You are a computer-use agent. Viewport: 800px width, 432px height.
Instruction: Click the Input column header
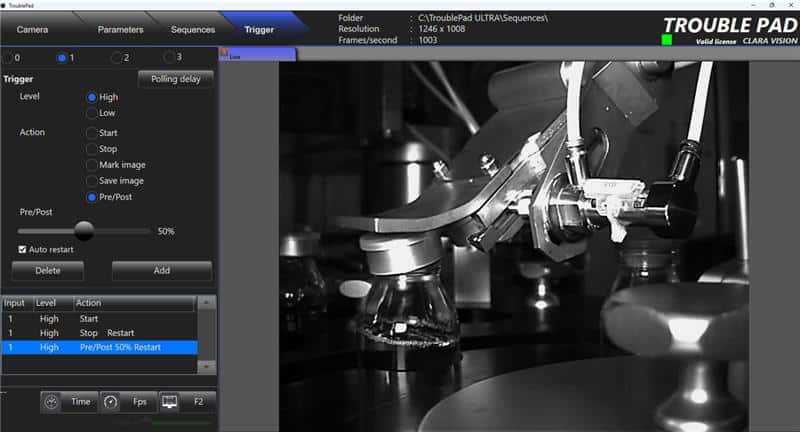tap(17, 303)
